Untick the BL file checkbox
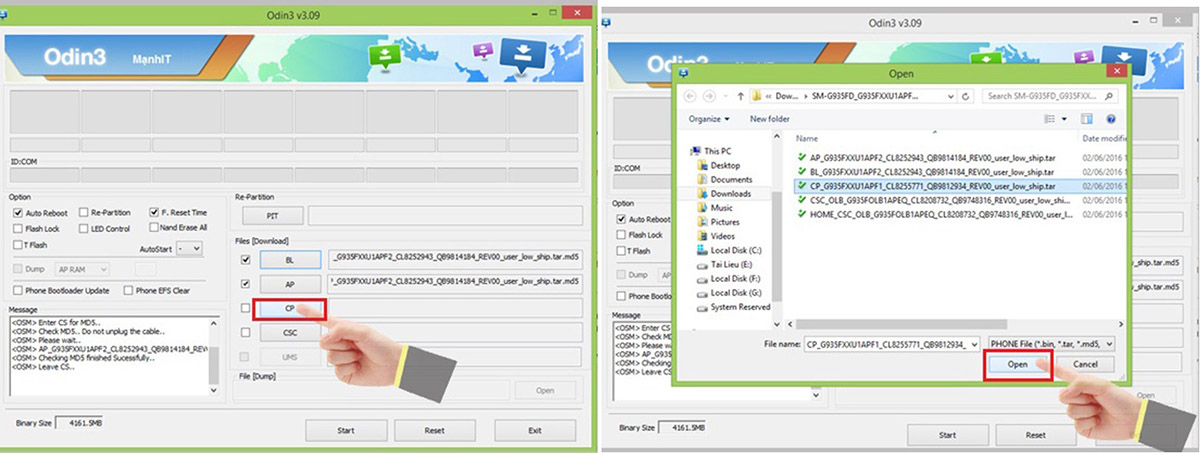Viewport: 1200px width, 453px height. point(246,259)
